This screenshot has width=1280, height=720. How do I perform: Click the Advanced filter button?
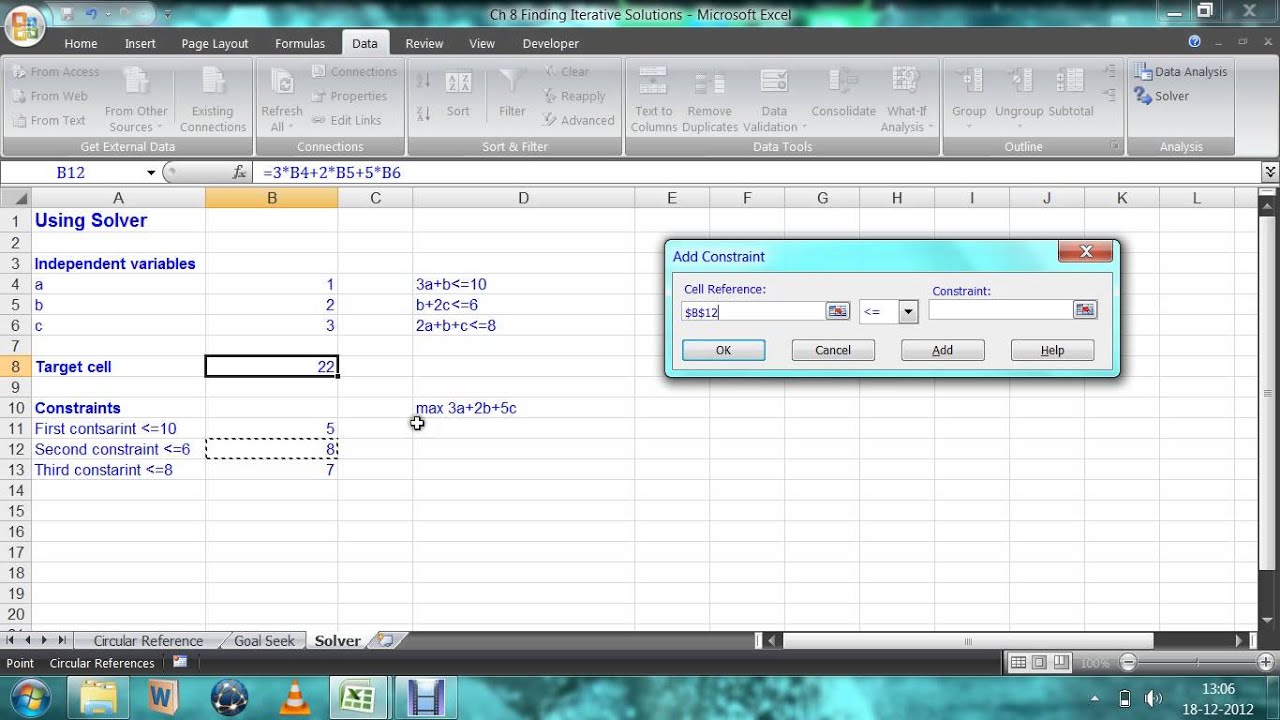[x=578, y=120]
